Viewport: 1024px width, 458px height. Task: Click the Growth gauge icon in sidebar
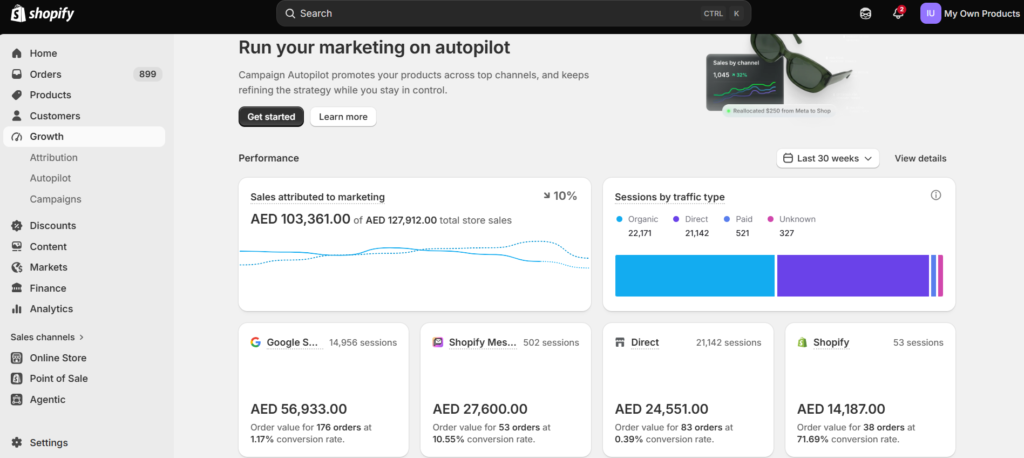(x=17, y=137)
